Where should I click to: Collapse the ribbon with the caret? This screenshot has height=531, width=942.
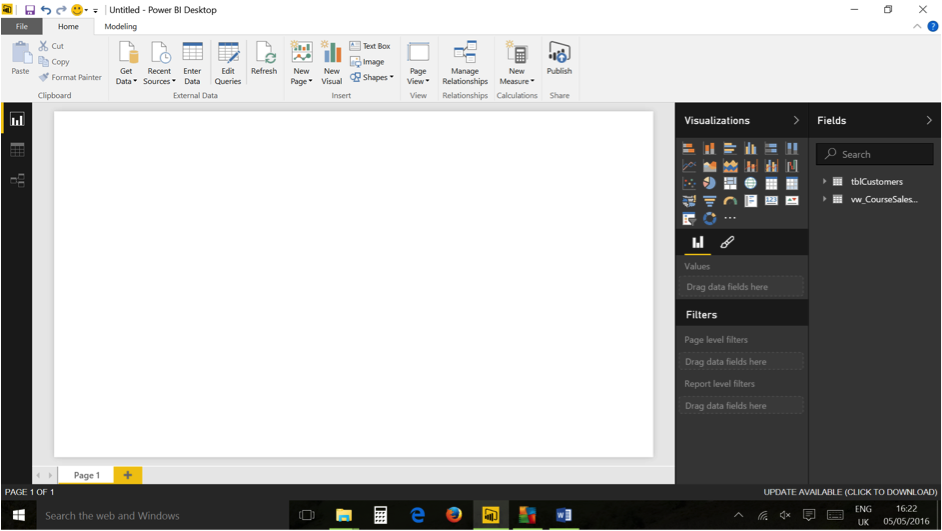pos(917,26)
